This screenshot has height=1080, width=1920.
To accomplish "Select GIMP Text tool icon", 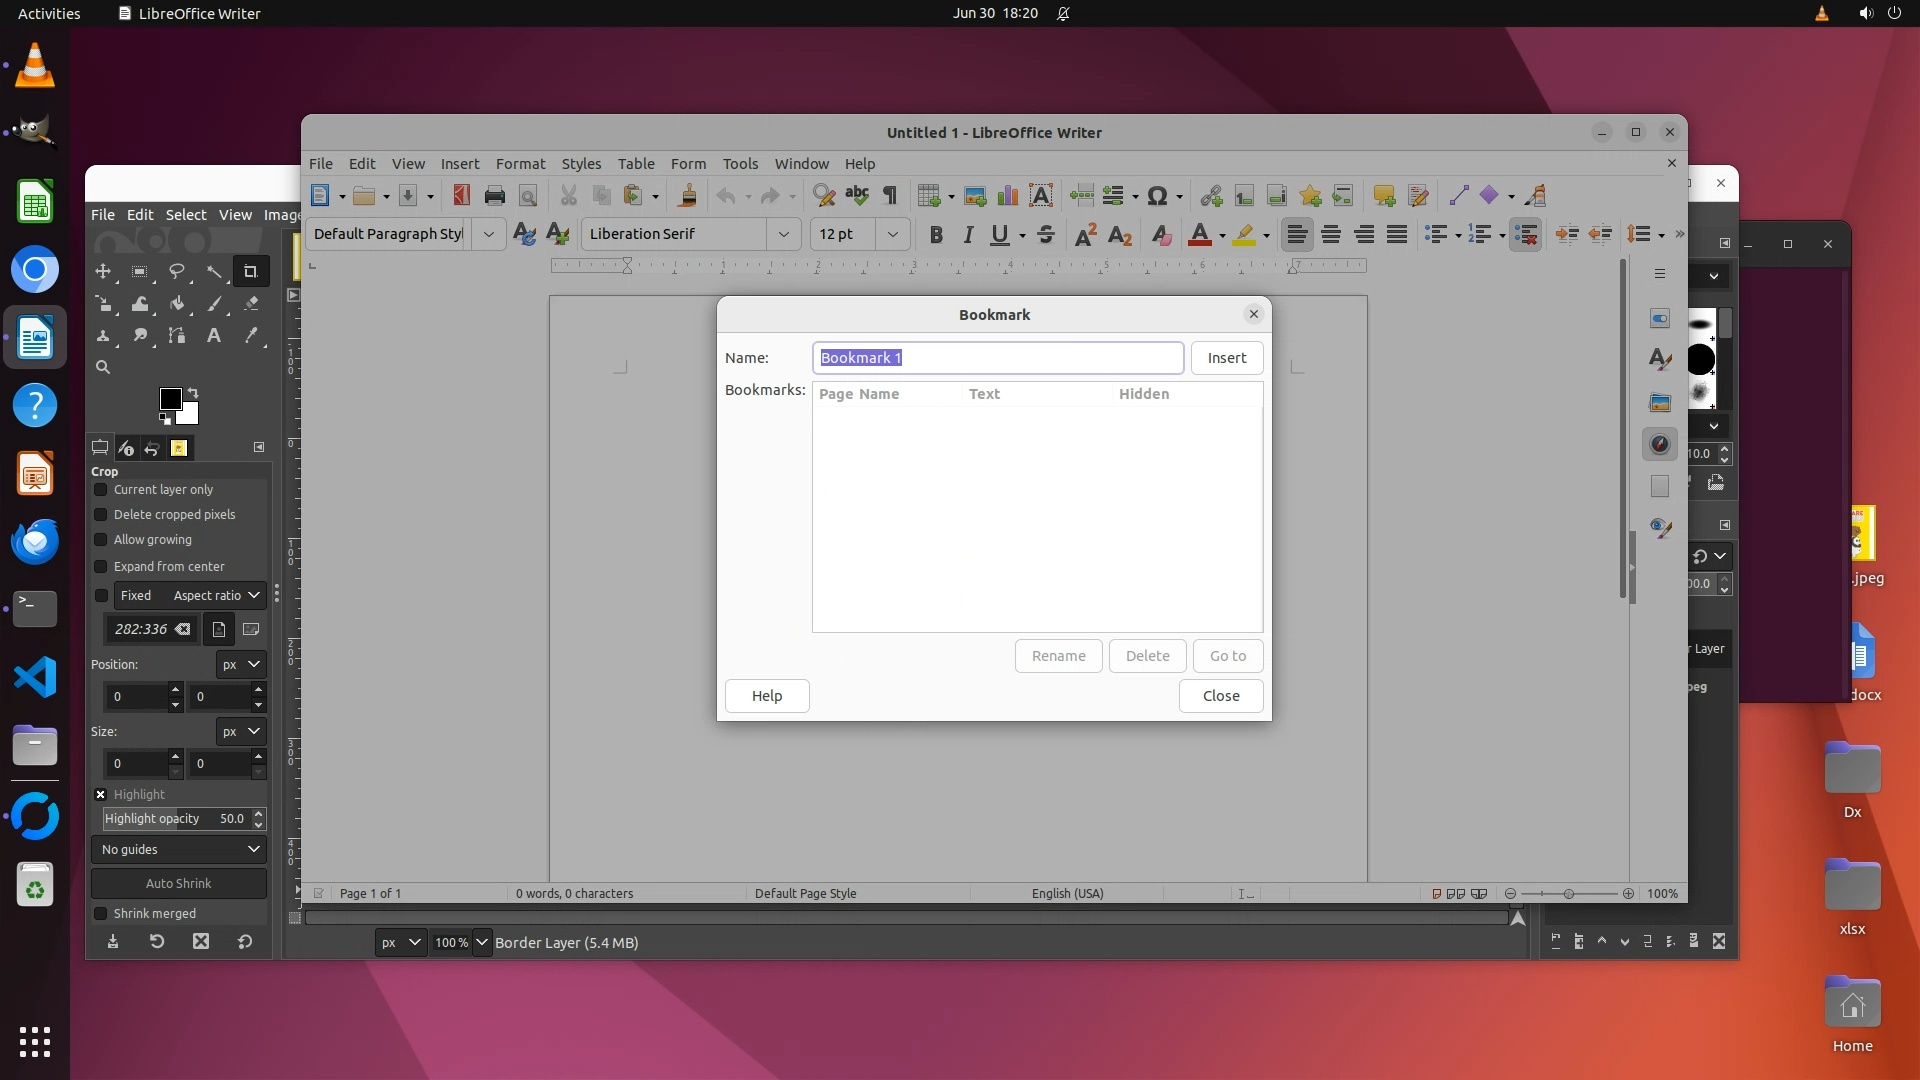I will point(213,336).
